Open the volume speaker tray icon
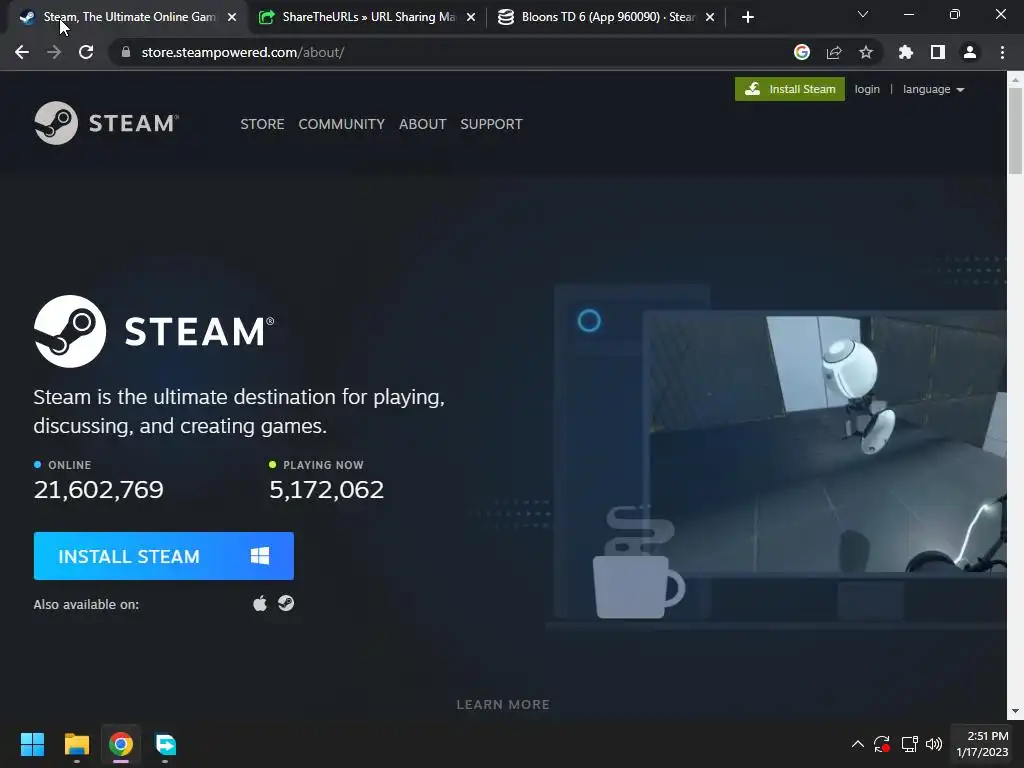Viewport: 1024px width, 768px height. pos(934,744)
